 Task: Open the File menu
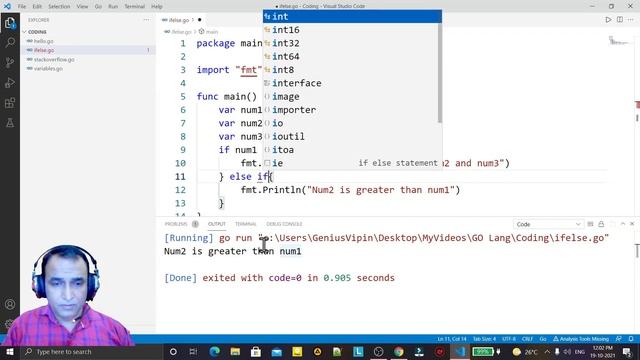22,7
